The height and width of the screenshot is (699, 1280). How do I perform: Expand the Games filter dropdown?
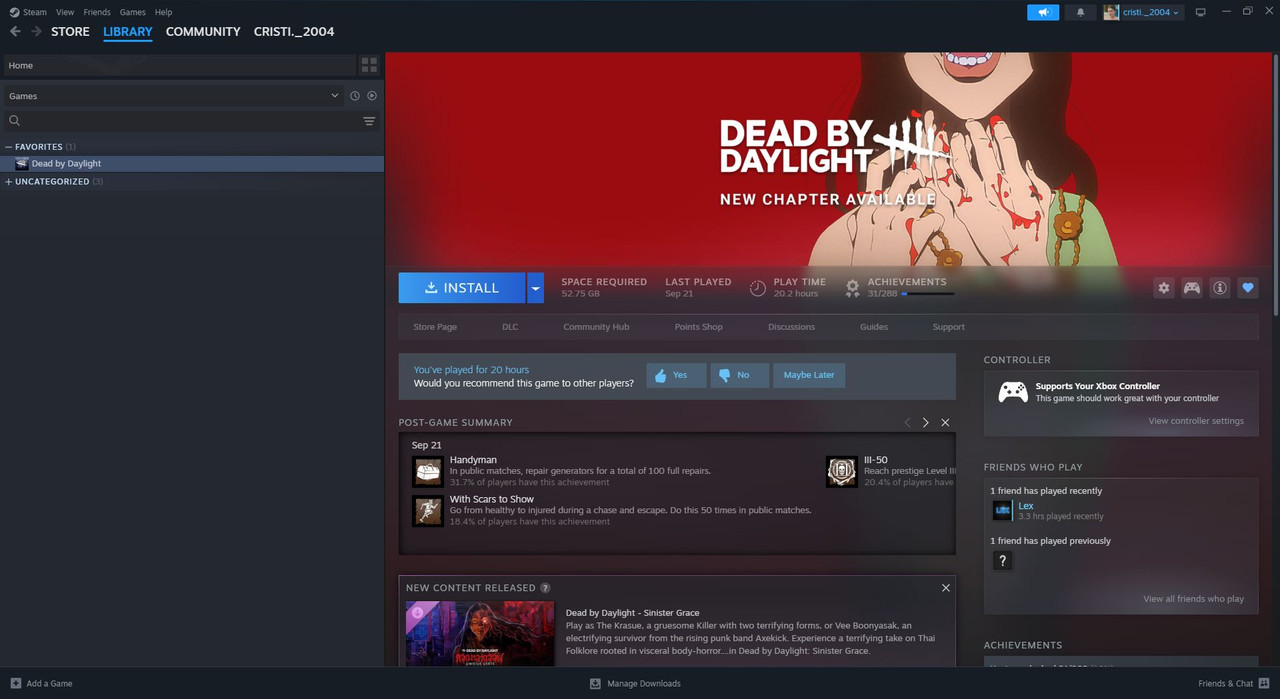[173, 96]
